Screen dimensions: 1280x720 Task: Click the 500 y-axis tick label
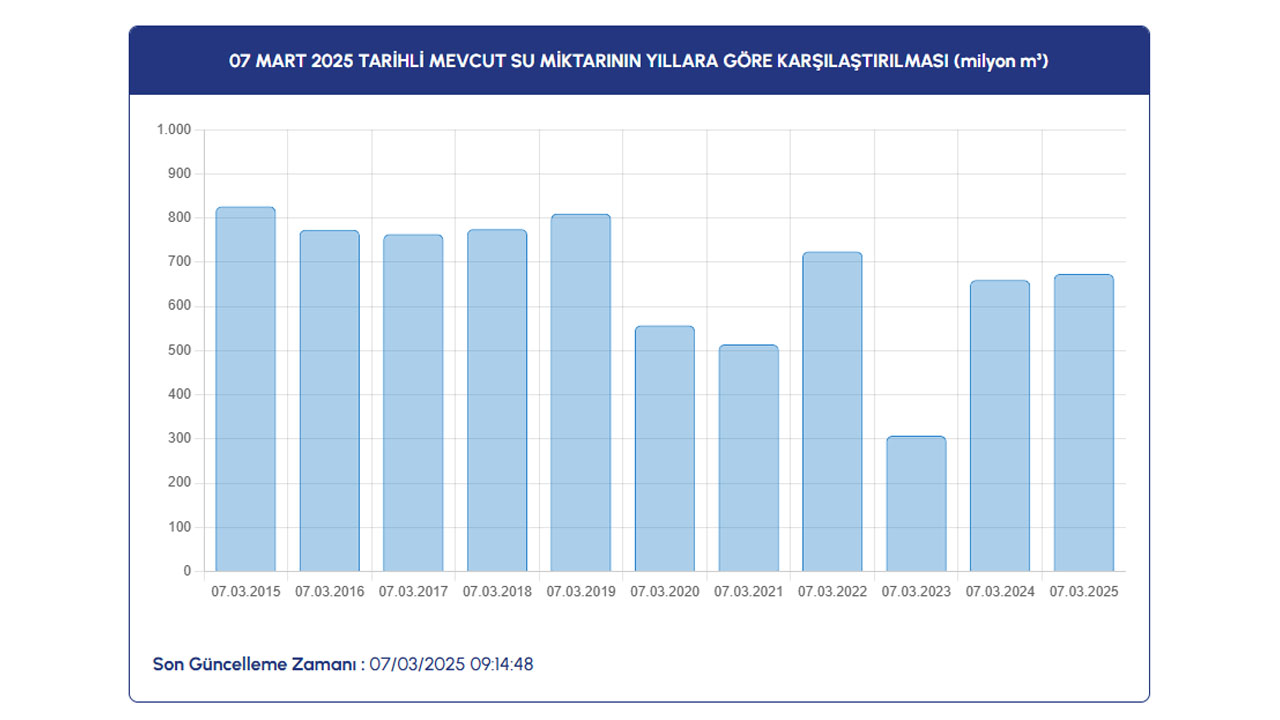[x=179, y=351]
